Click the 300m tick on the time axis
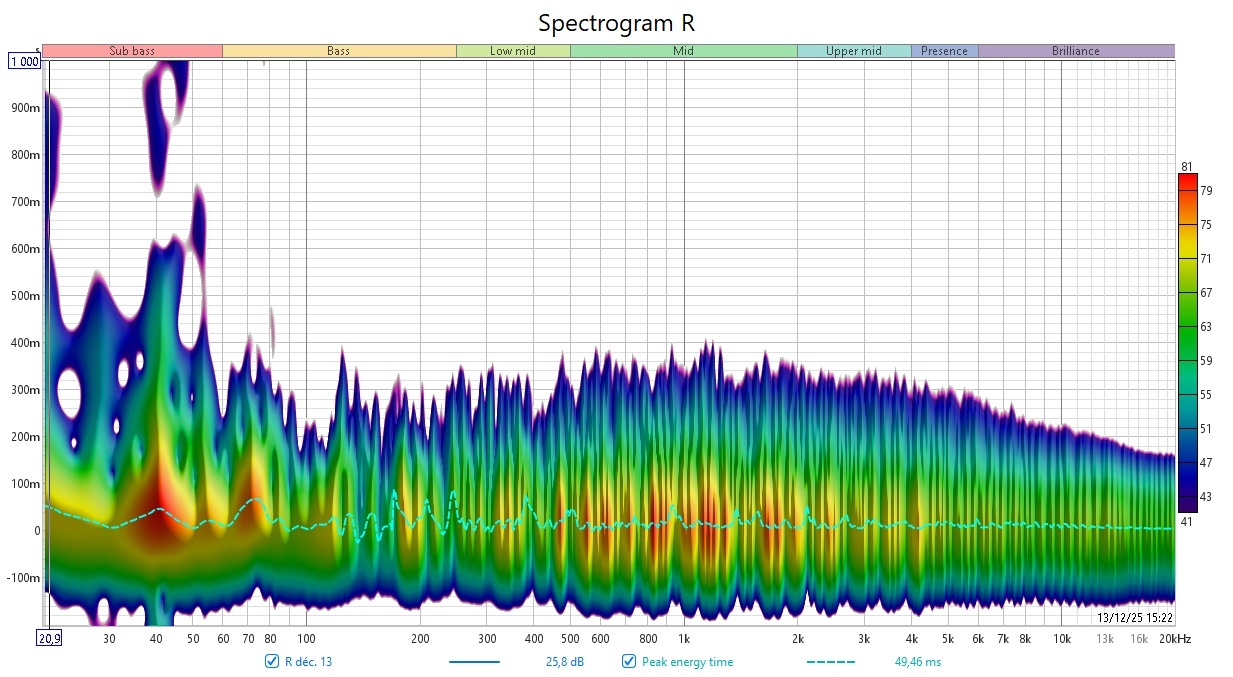The width and height of the screenshot is (1233, 677). pos(26,390)
